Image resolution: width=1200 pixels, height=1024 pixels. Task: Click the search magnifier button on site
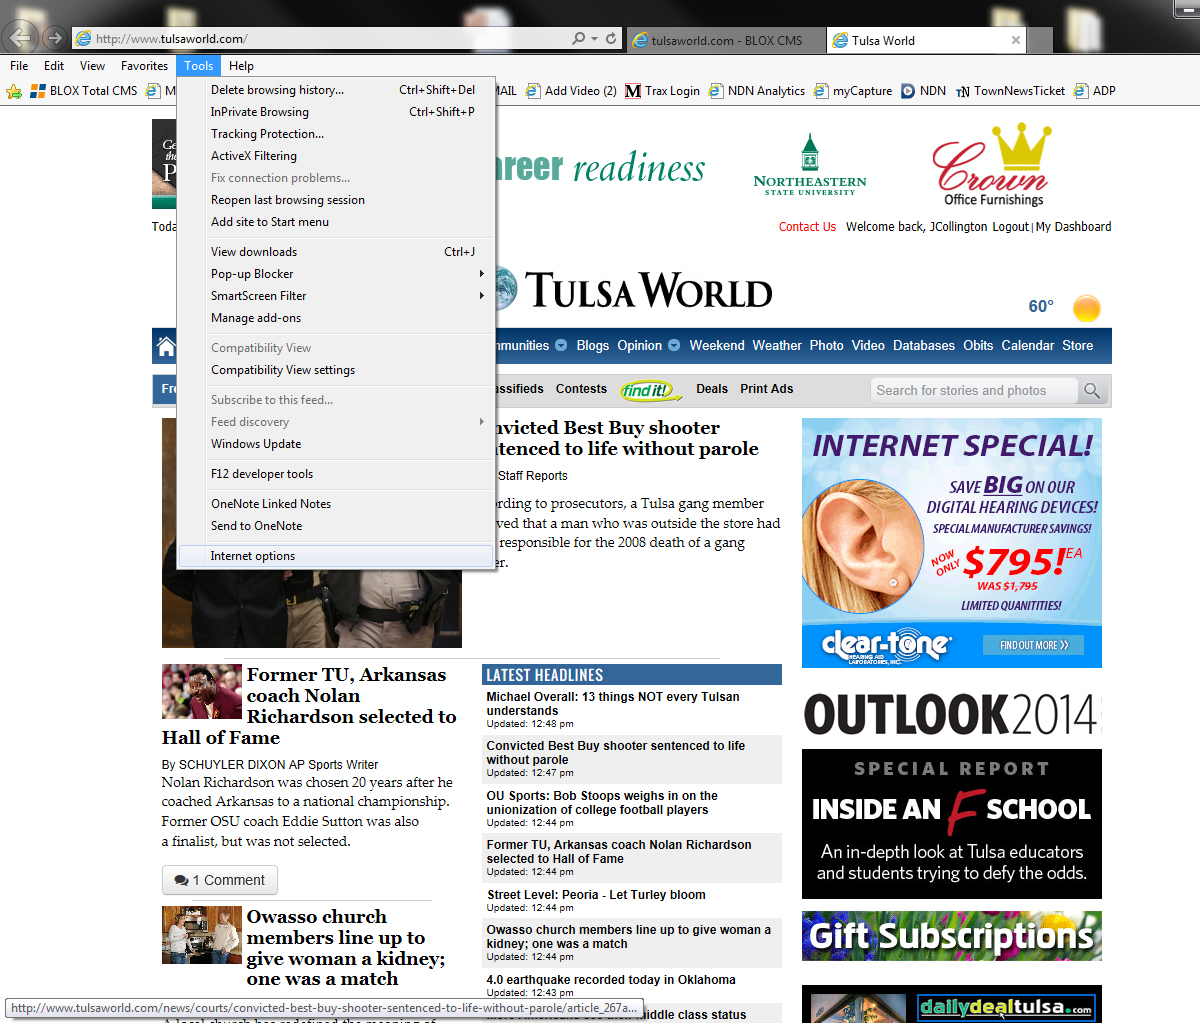[1092, 390]
